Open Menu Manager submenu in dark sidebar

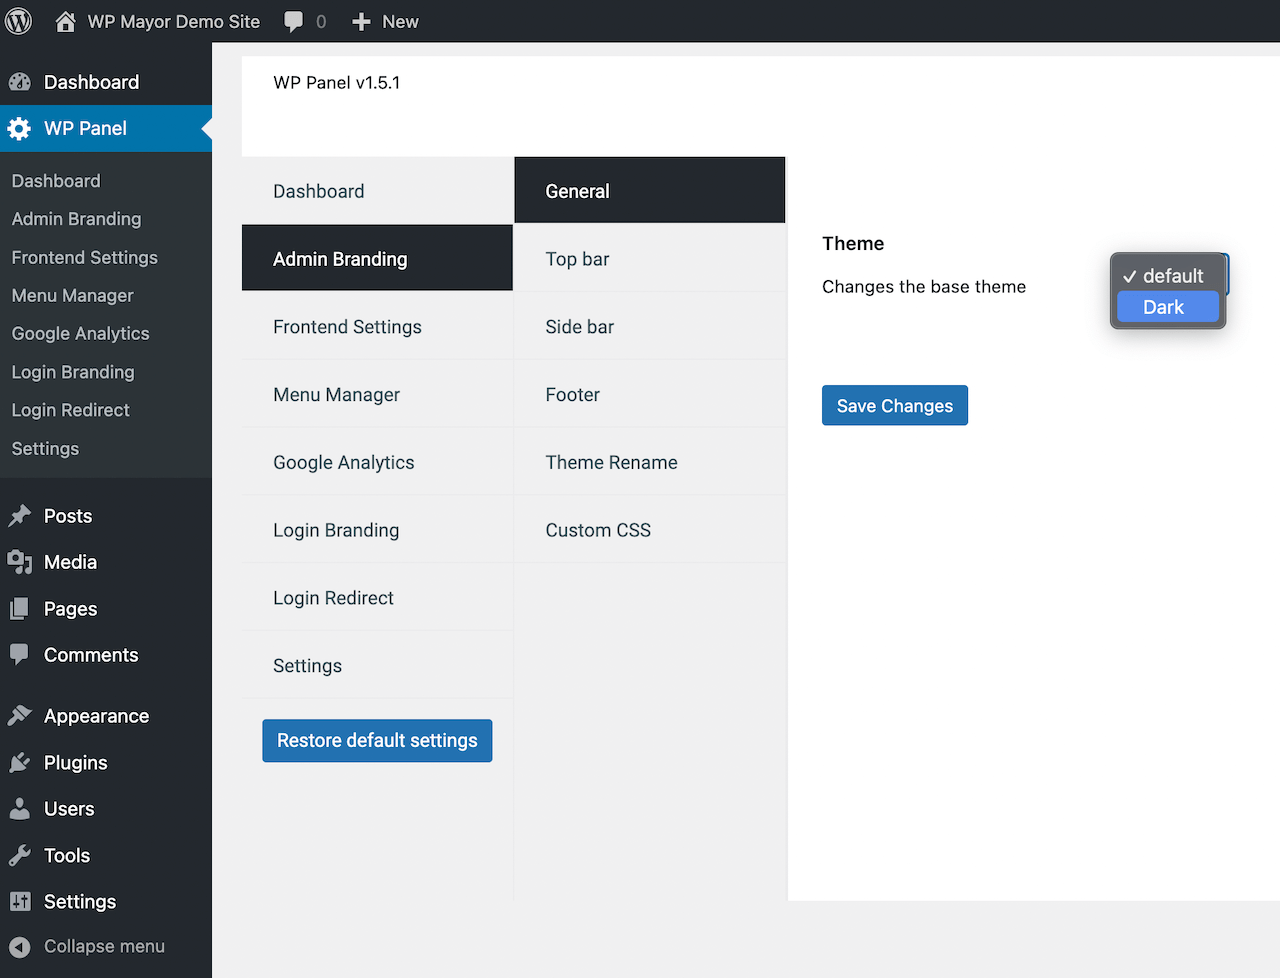click(x=73, y=295)
